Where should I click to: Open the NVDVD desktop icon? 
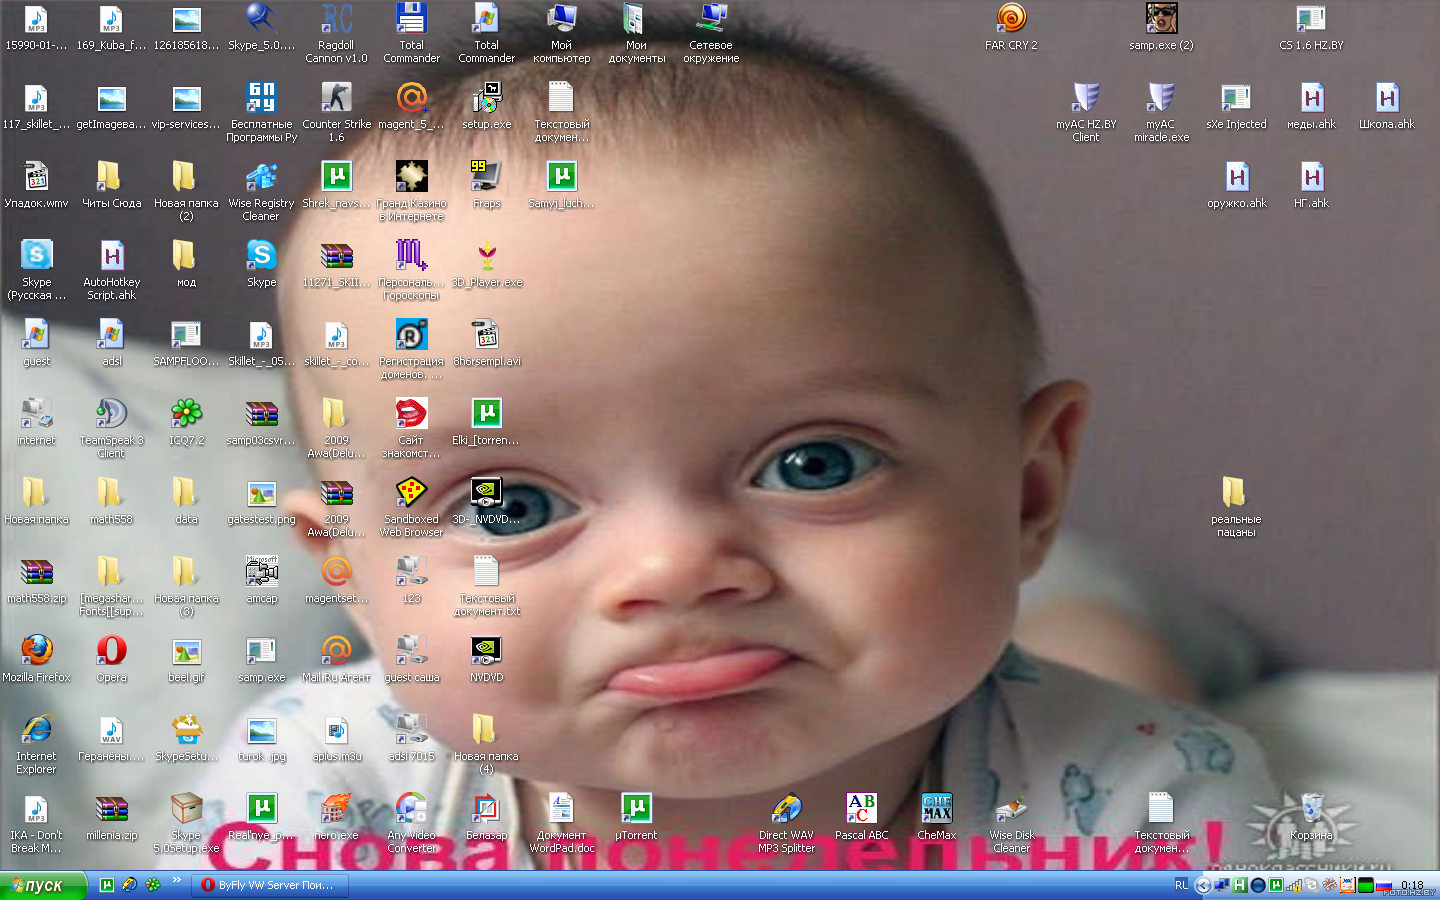(486, 659)
